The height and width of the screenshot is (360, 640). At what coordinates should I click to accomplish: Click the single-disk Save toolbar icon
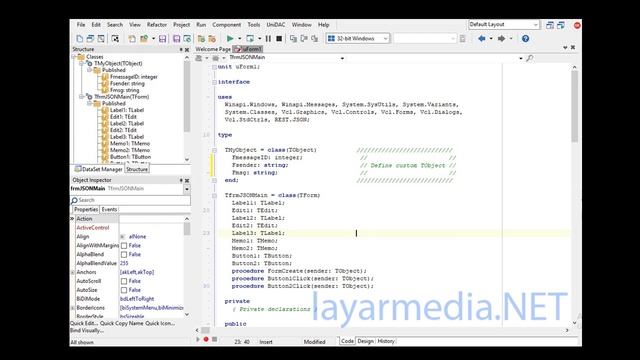click(x=162, y=38)
